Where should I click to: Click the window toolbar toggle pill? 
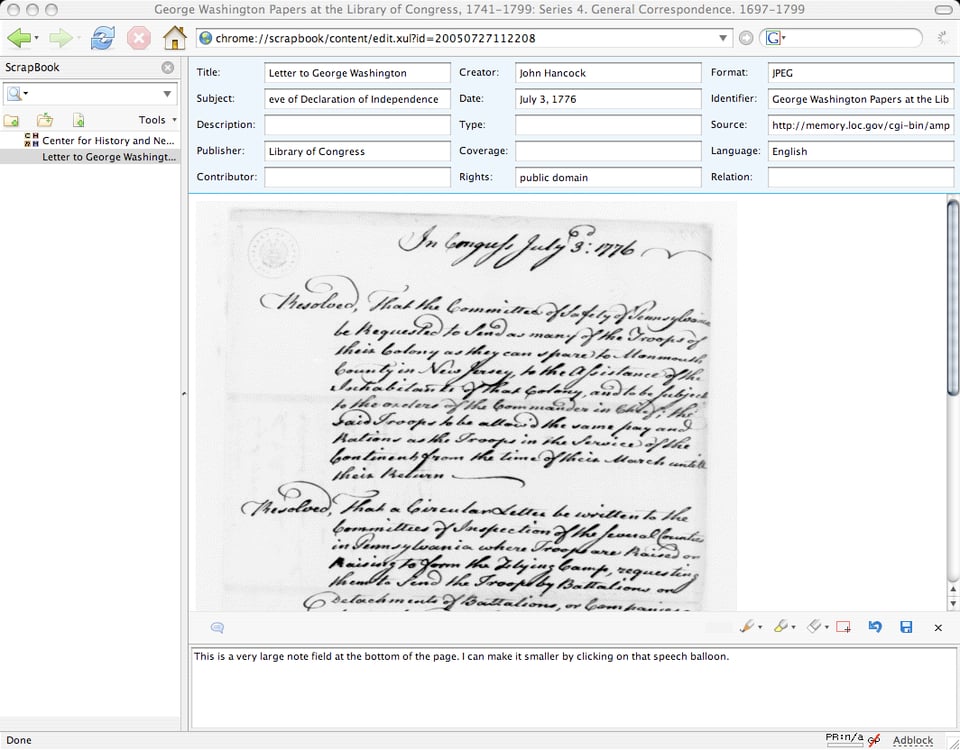[943, 10]
